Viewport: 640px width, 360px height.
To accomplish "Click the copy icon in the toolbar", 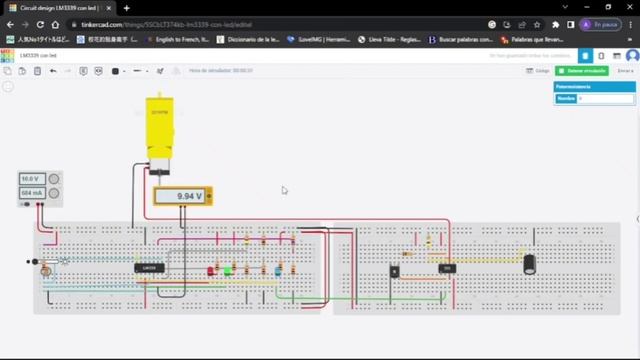I will pos(7,71).
